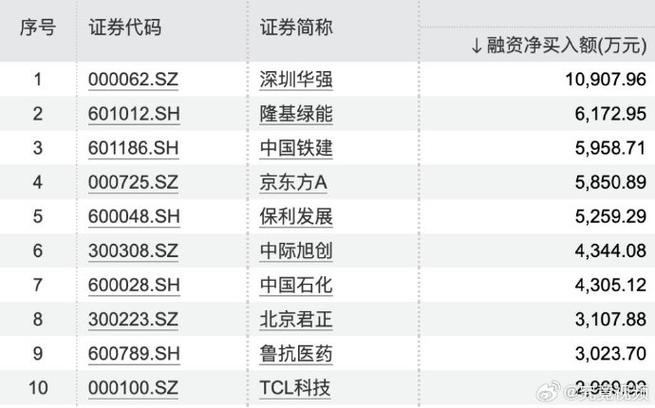Open the TCL科技 security name link
Viewport: 655px width, 408px height.
tap(295, 388)
